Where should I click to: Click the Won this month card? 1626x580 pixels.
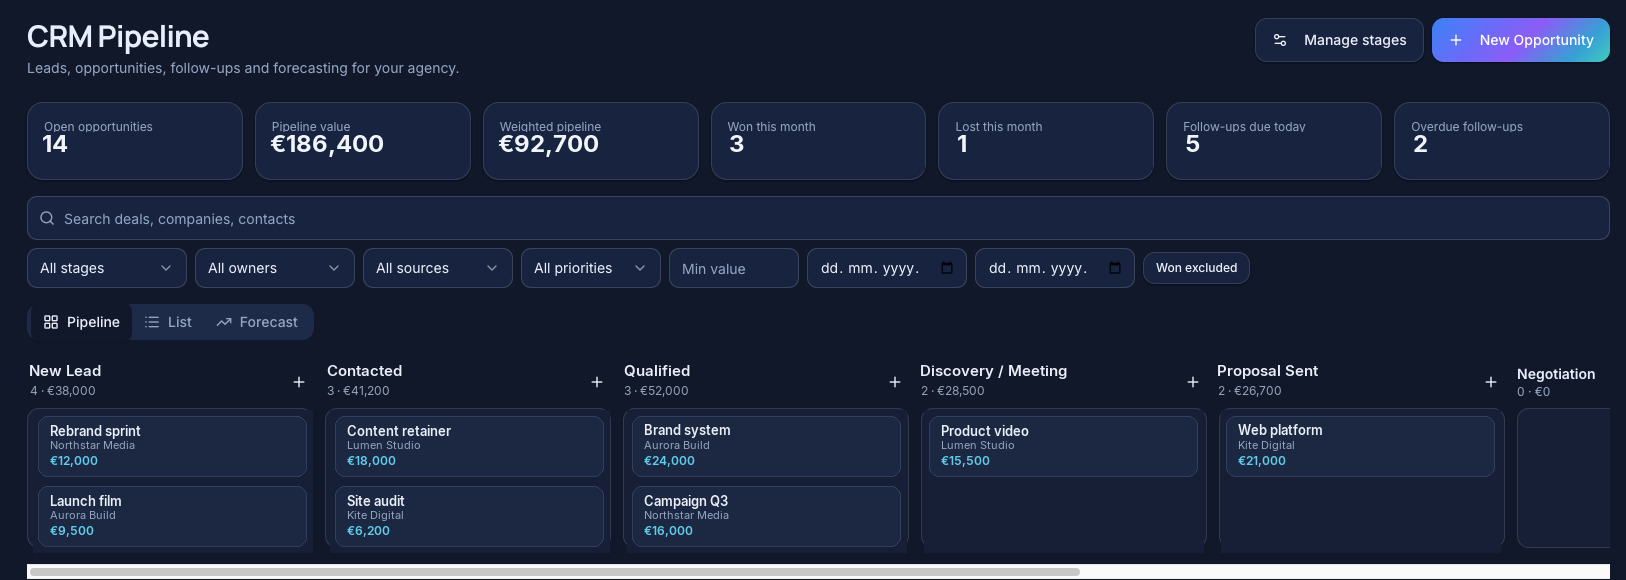tap(818, 141)
